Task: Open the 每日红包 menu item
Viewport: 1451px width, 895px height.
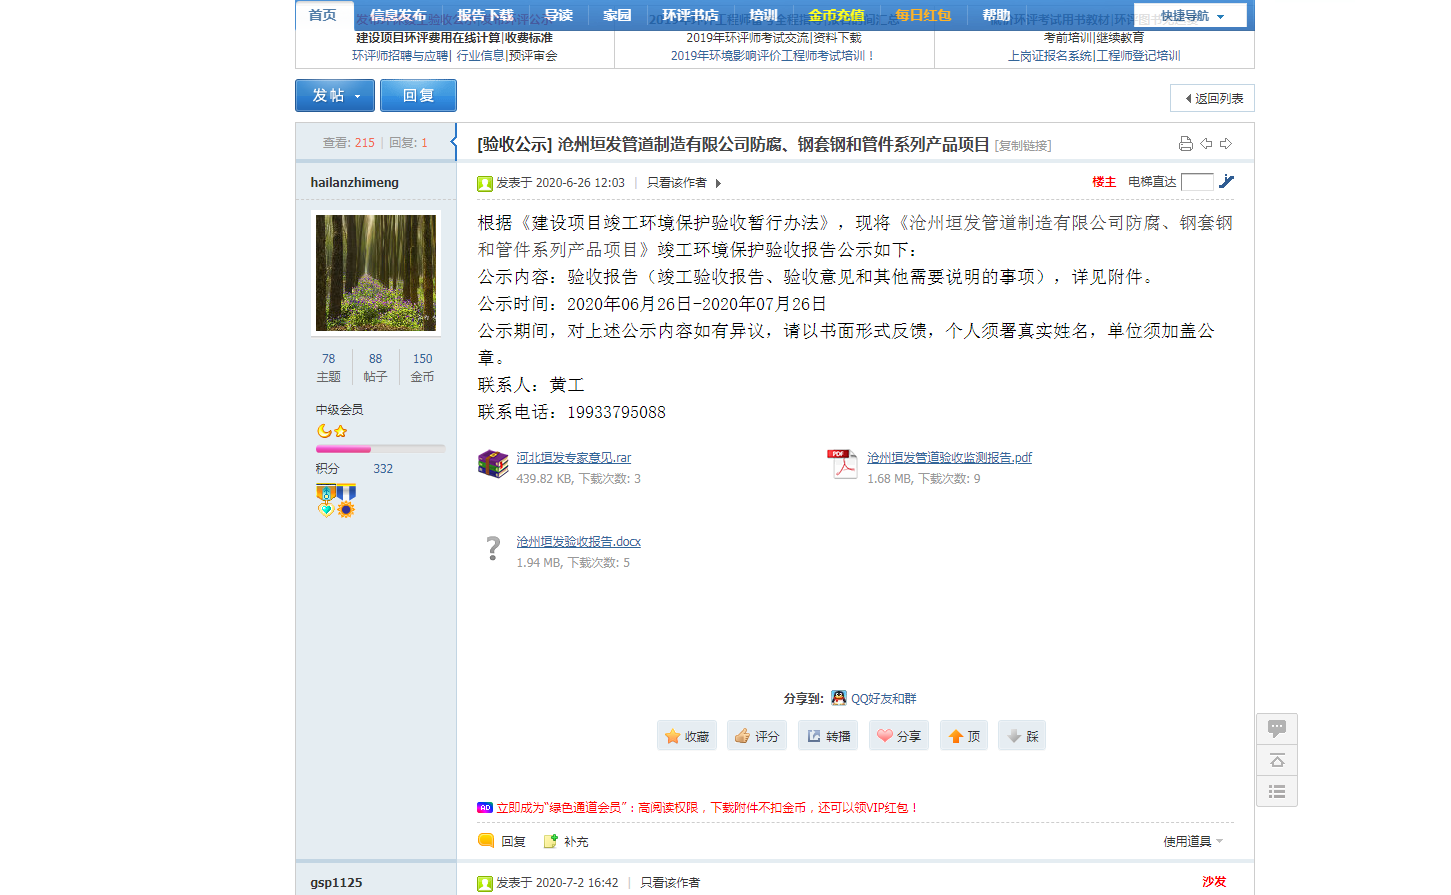Action: tap(923, 15)
